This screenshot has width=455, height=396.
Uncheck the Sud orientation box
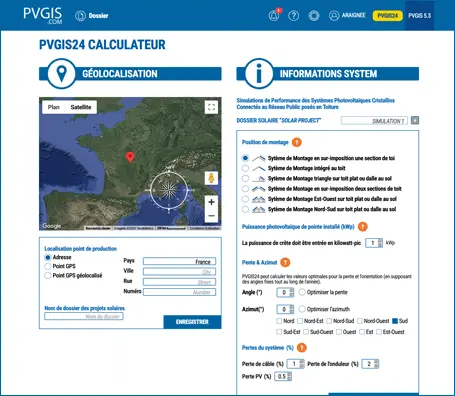pyautogui.click(x=395, y=321)
